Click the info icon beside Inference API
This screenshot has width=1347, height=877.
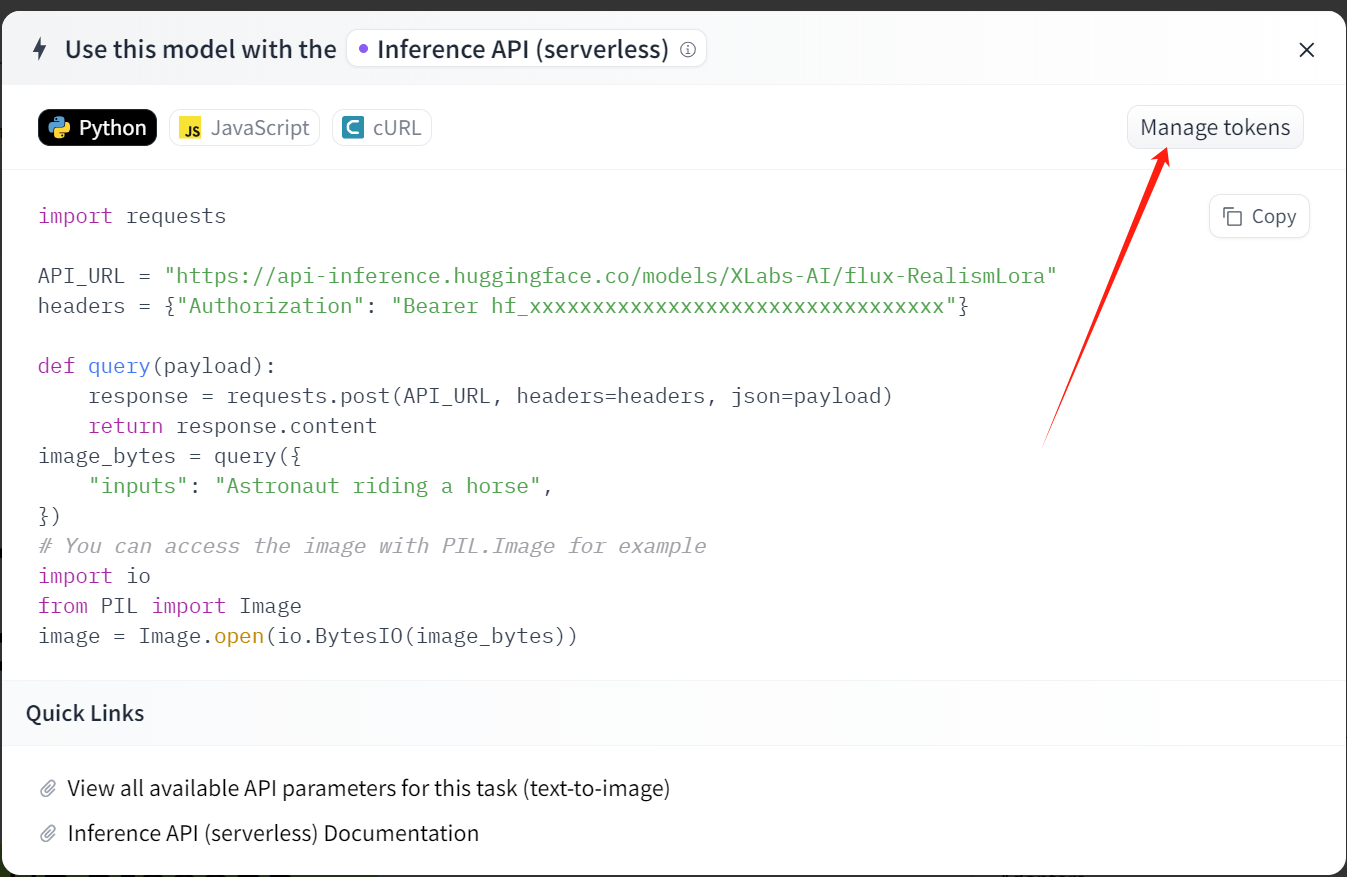point(688,49)
